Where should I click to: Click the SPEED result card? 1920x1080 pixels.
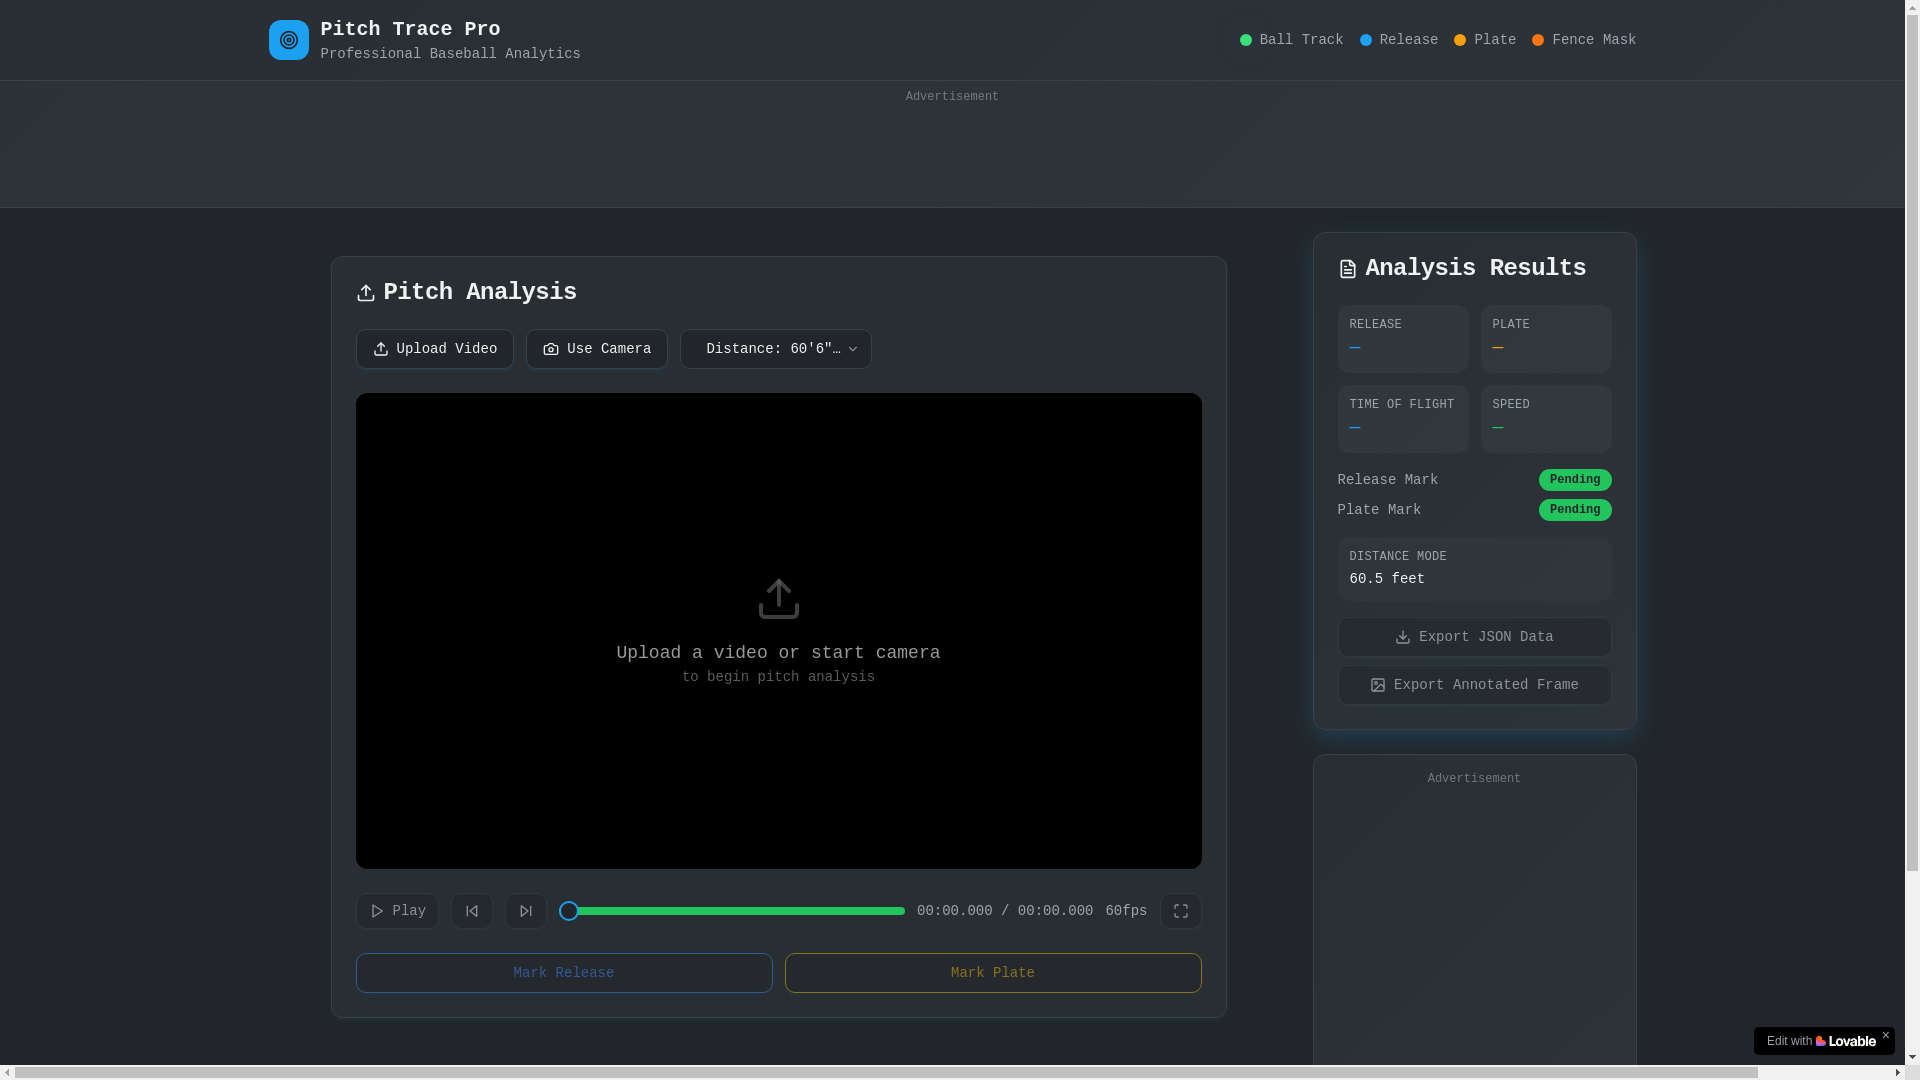click(x=1546, y=419)
